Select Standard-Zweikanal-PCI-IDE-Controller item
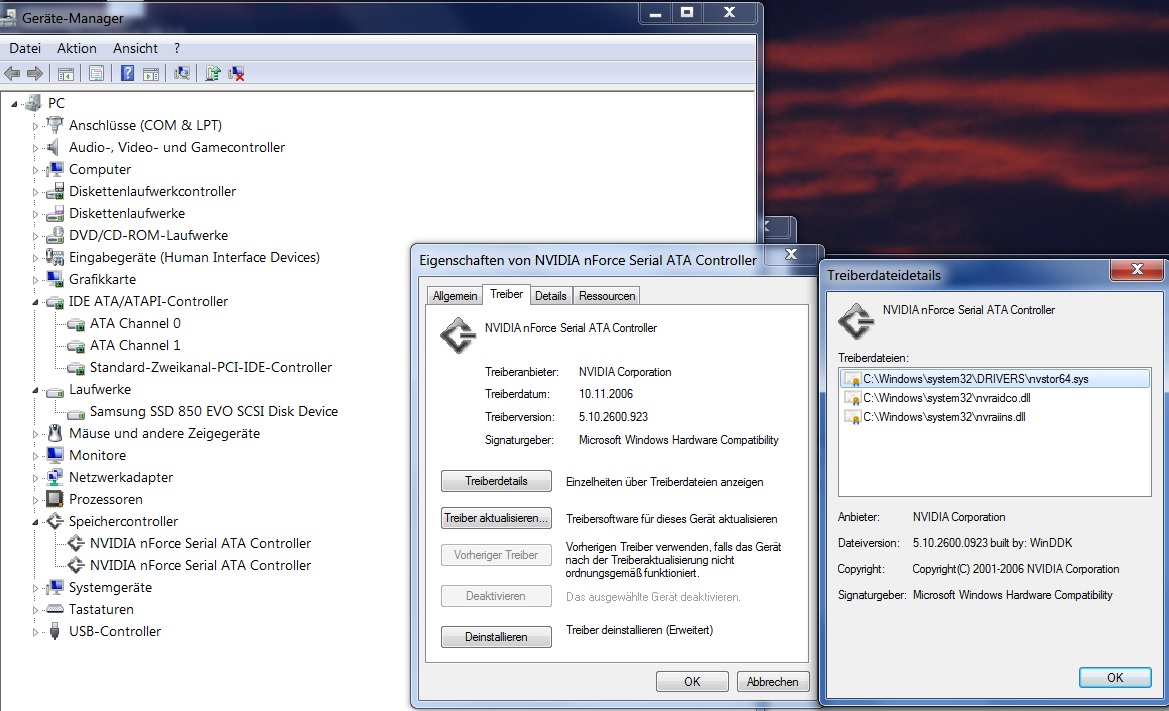 [x=211, y=367]
